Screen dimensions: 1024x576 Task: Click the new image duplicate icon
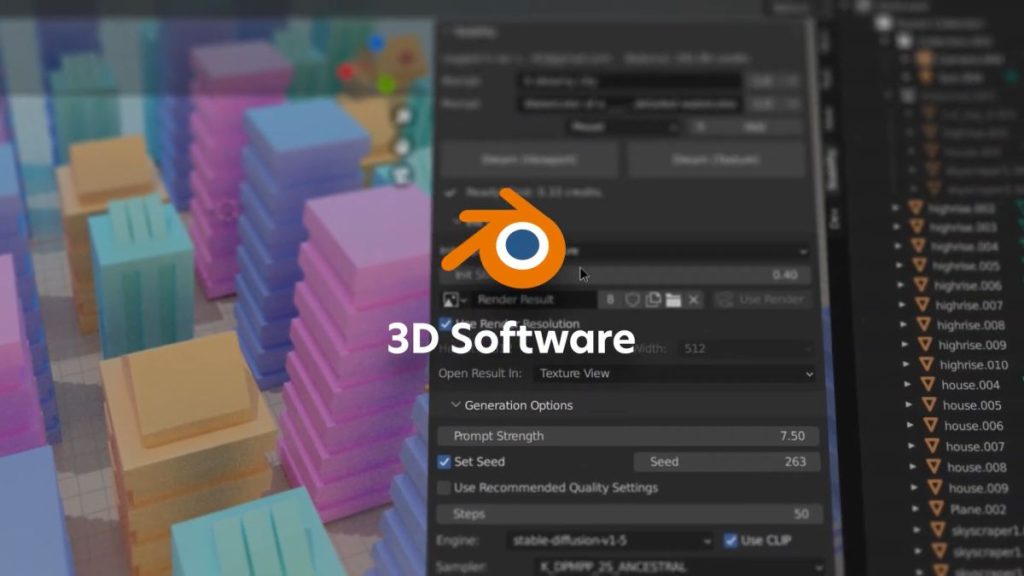653,299
